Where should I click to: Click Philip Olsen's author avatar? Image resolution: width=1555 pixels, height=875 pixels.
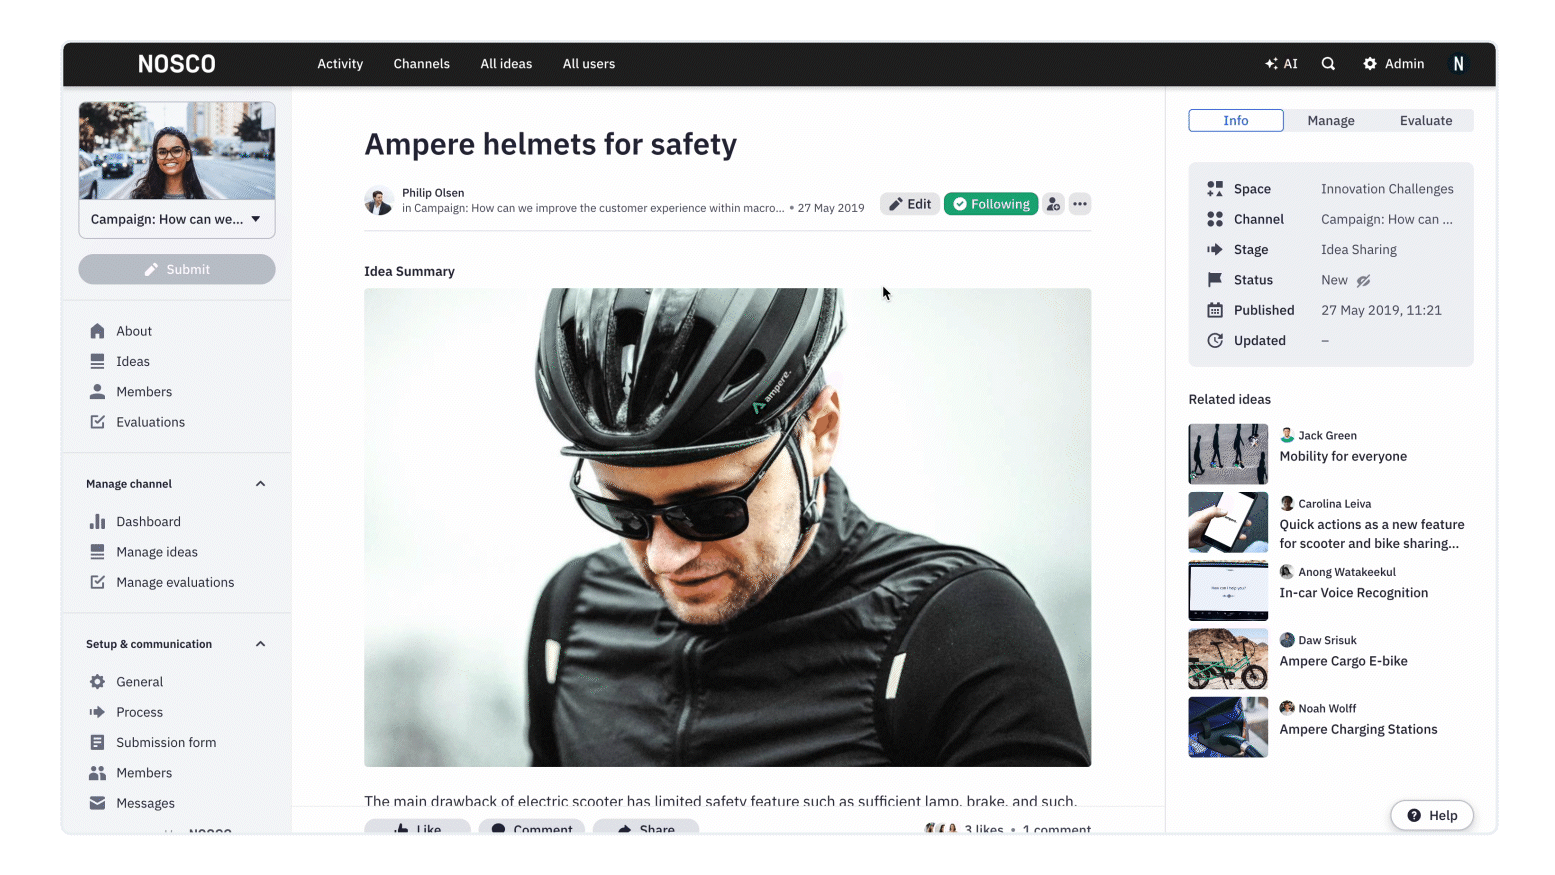[x=379, y=201]
